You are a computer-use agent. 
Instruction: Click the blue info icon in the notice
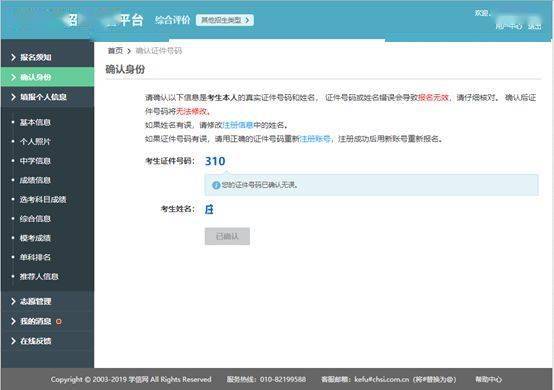(x=216, y=185)
